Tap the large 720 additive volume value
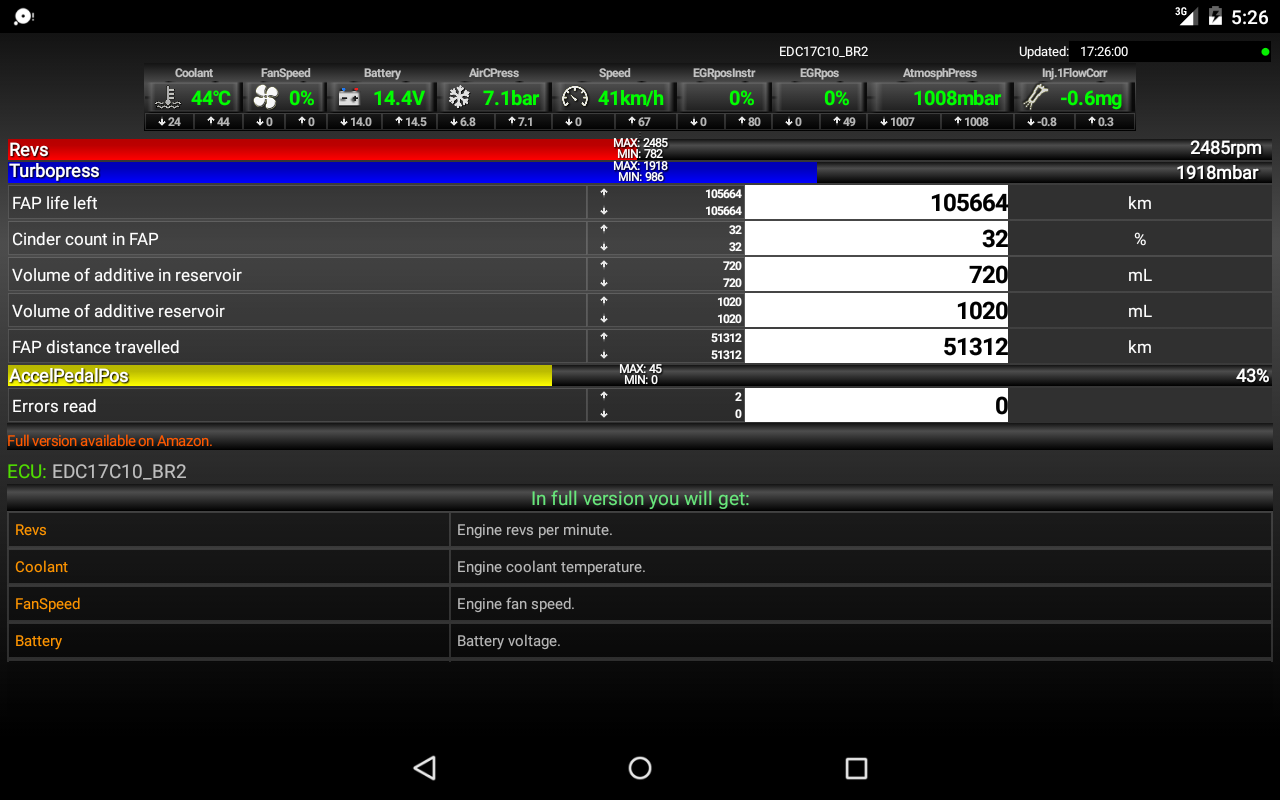The image size is (1280, 800). [x=988, y=275]
